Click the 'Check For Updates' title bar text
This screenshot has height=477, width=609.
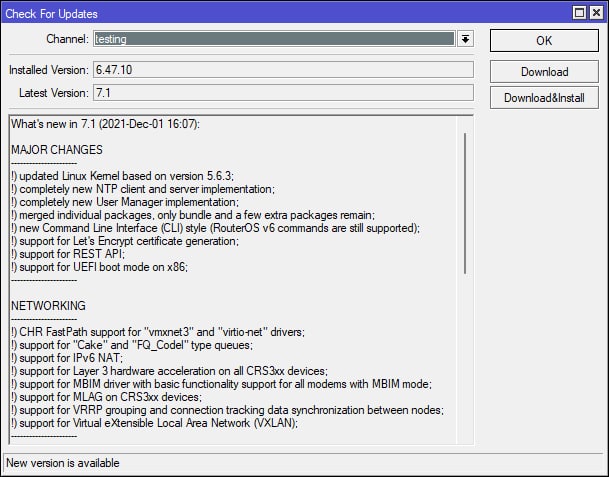tap(51, 14)
